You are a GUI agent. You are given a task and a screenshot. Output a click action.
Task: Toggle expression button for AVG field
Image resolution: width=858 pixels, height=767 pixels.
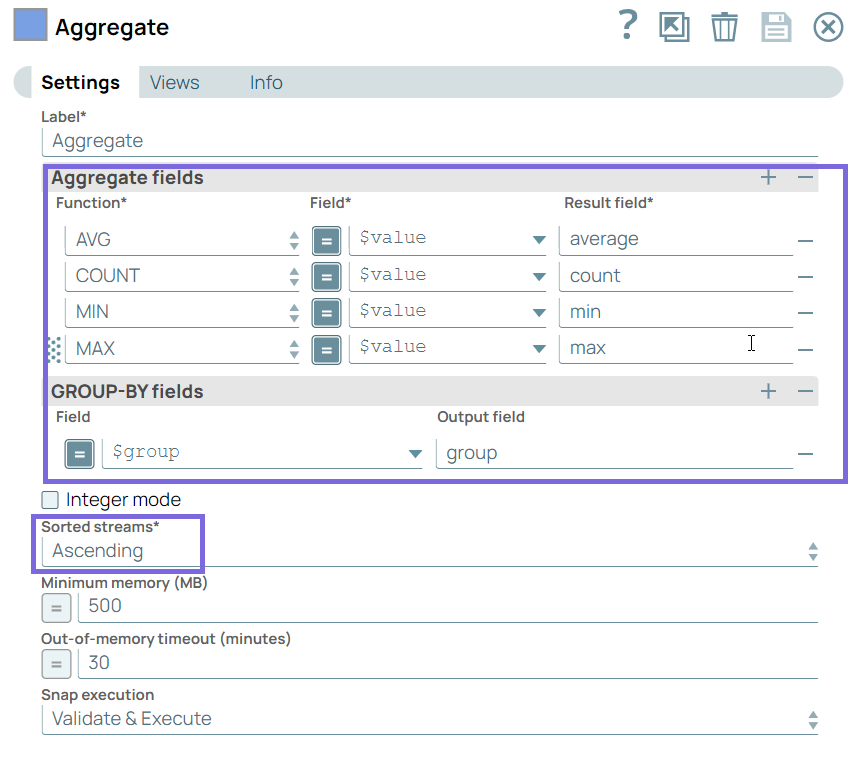326,240
